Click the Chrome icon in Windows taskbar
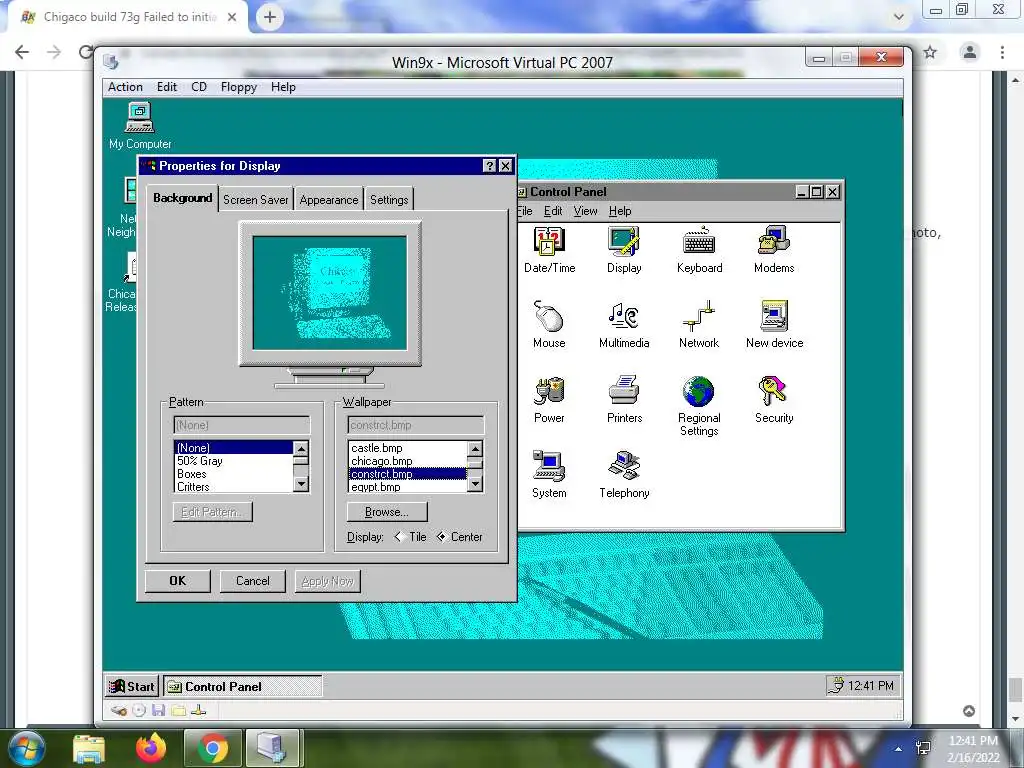This screenshot has width=1024, height=768. pos(212,748)
